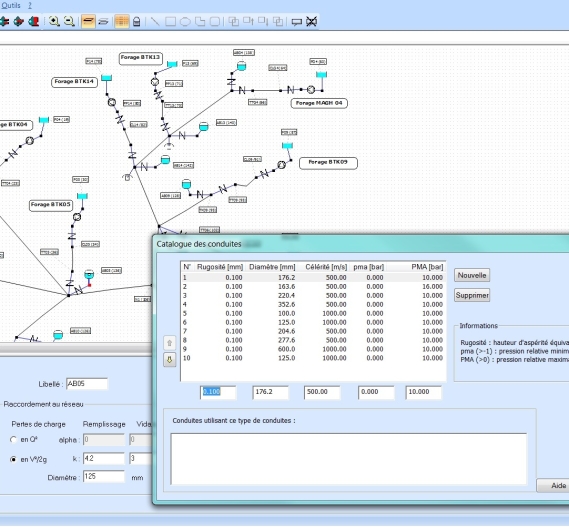The height and width of the screenshot is (527, 569).
Task: Click the padlock lock icon
Action: point(136,22)
